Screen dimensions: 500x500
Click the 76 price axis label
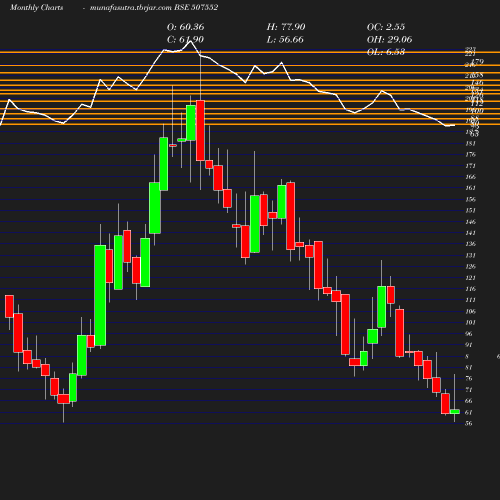[469, 379]
